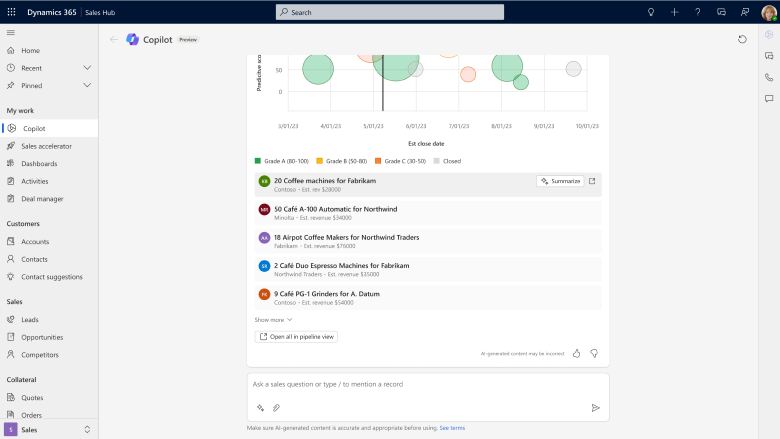This screenshot has width=780, height=439.
Task: Click the SR avatar on 2 Café Duo row
Action: coord(264,266)
